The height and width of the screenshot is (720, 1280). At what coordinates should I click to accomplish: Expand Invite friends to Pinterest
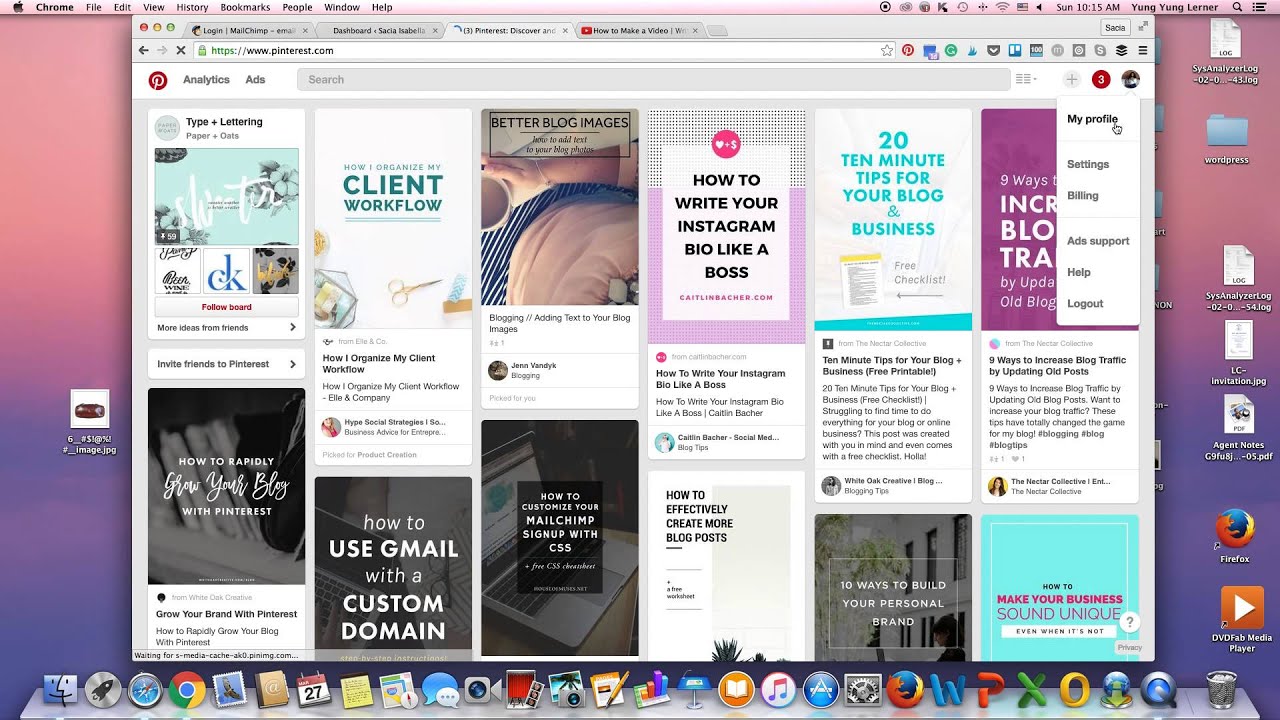[226, 364]
